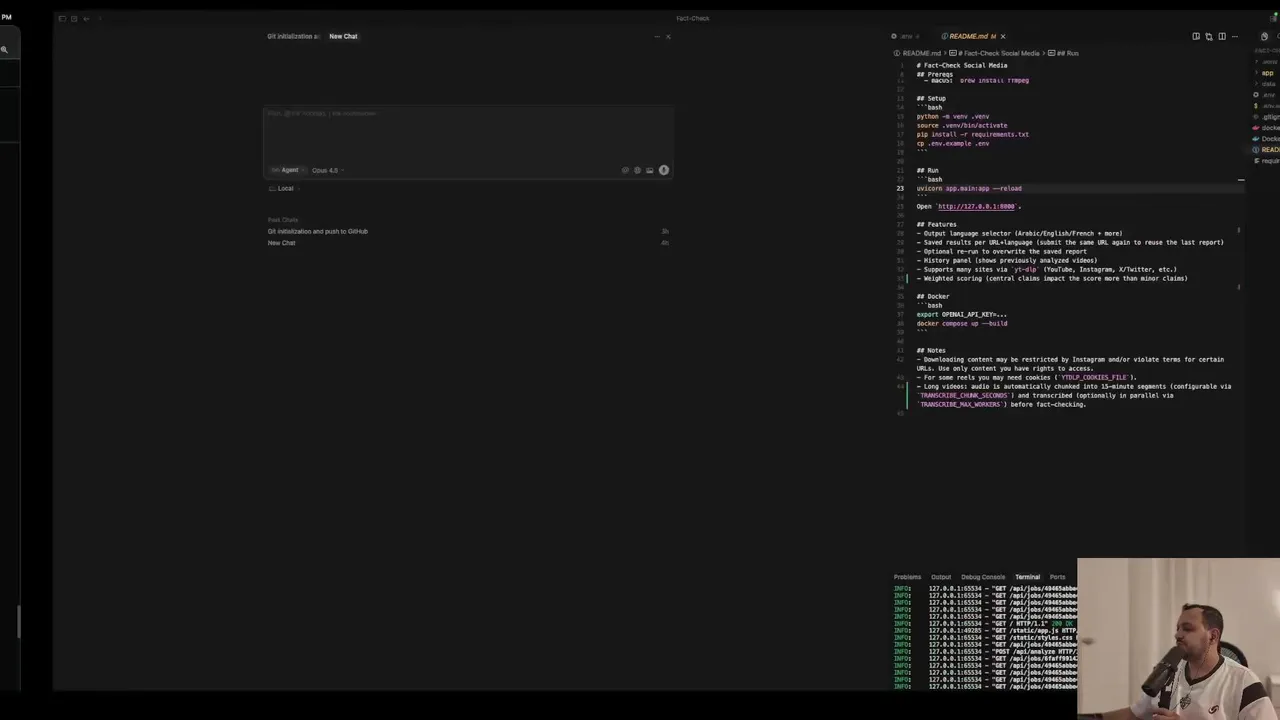Click the 'pip install -r requirements.txt' line

click(x=972, y=134)
